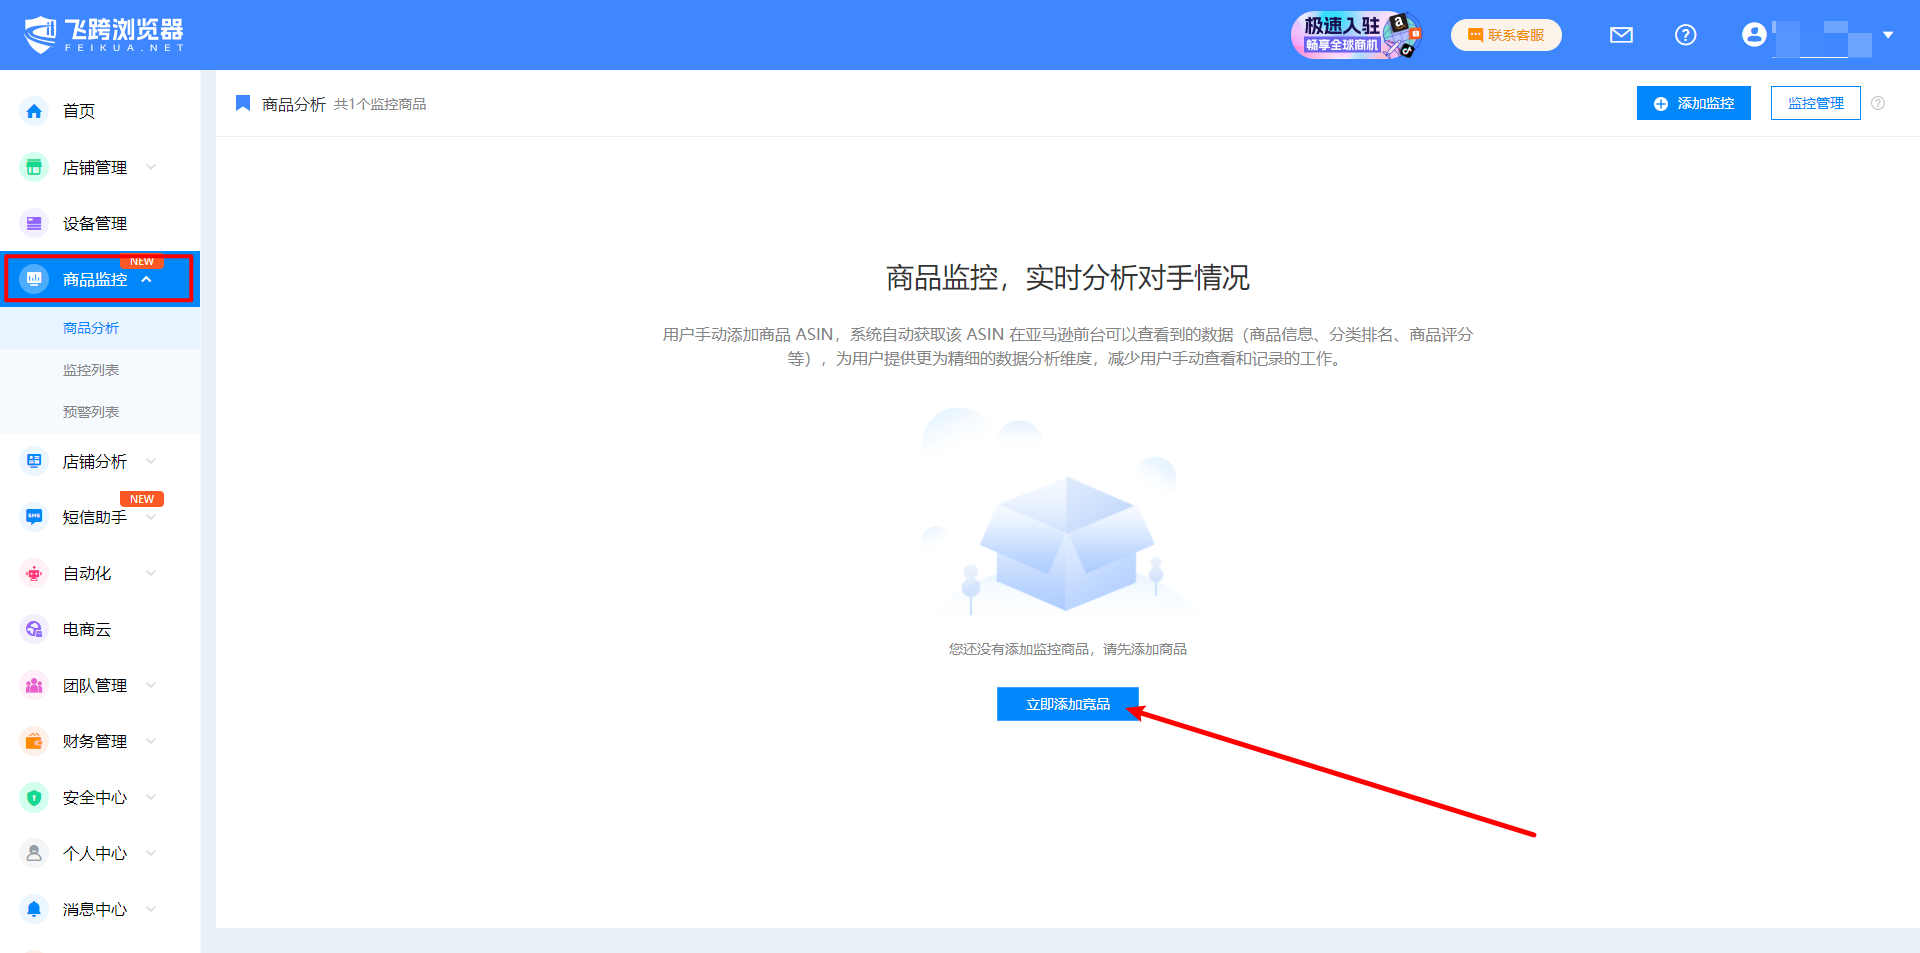The image size is (1920, 953).
Task: Click the 立即添加商品 button
Action: (x=1067, y=704)
